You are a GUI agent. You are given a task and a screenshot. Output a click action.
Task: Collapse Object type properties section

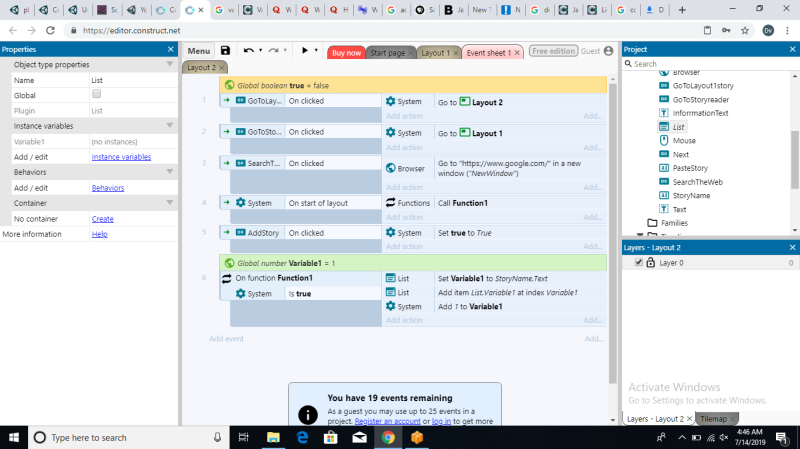(170, 64)
